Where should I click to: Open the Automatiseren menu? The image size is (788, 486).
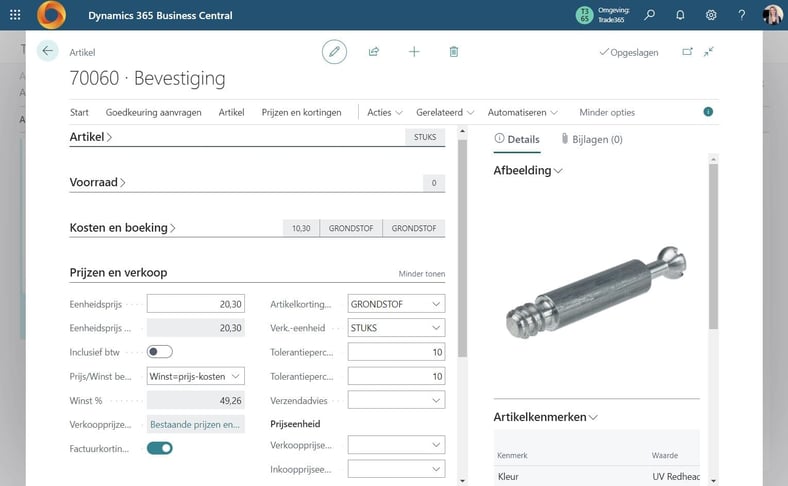[x=523, y=112]
